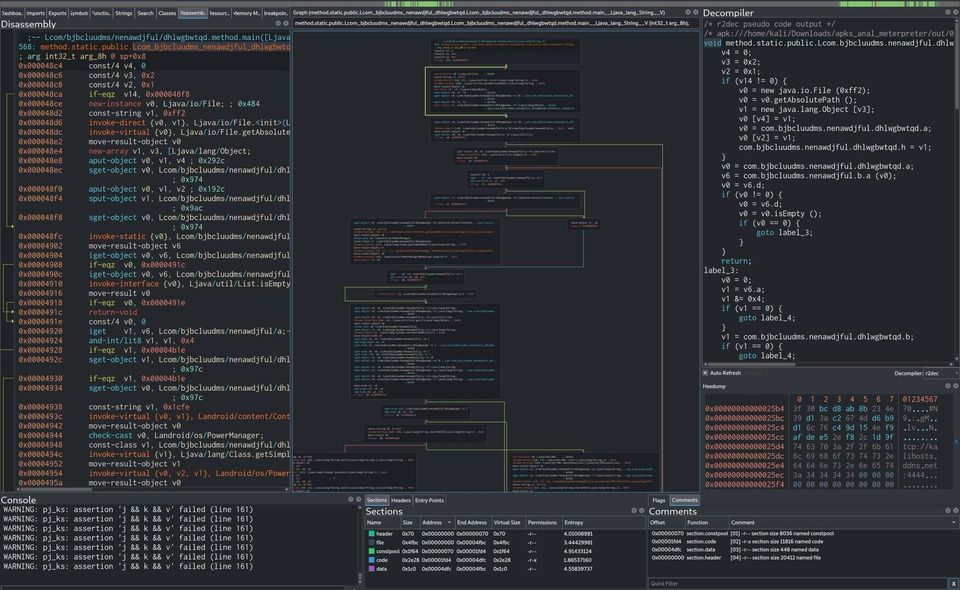Image resolution: width=960 pixels, height=590 pixels.
Task: Close the Console panel
Action: 358,499
